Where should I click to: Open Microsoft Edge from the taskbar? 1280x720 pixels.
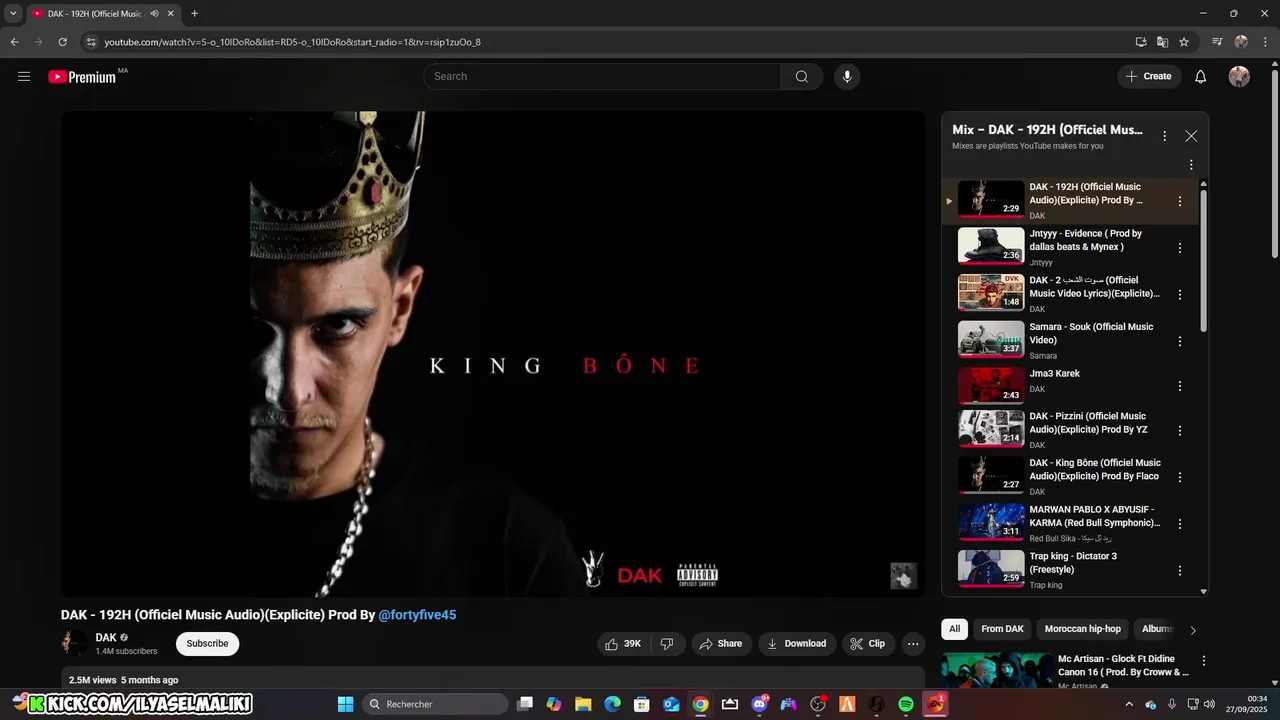[x=612, y=704]
